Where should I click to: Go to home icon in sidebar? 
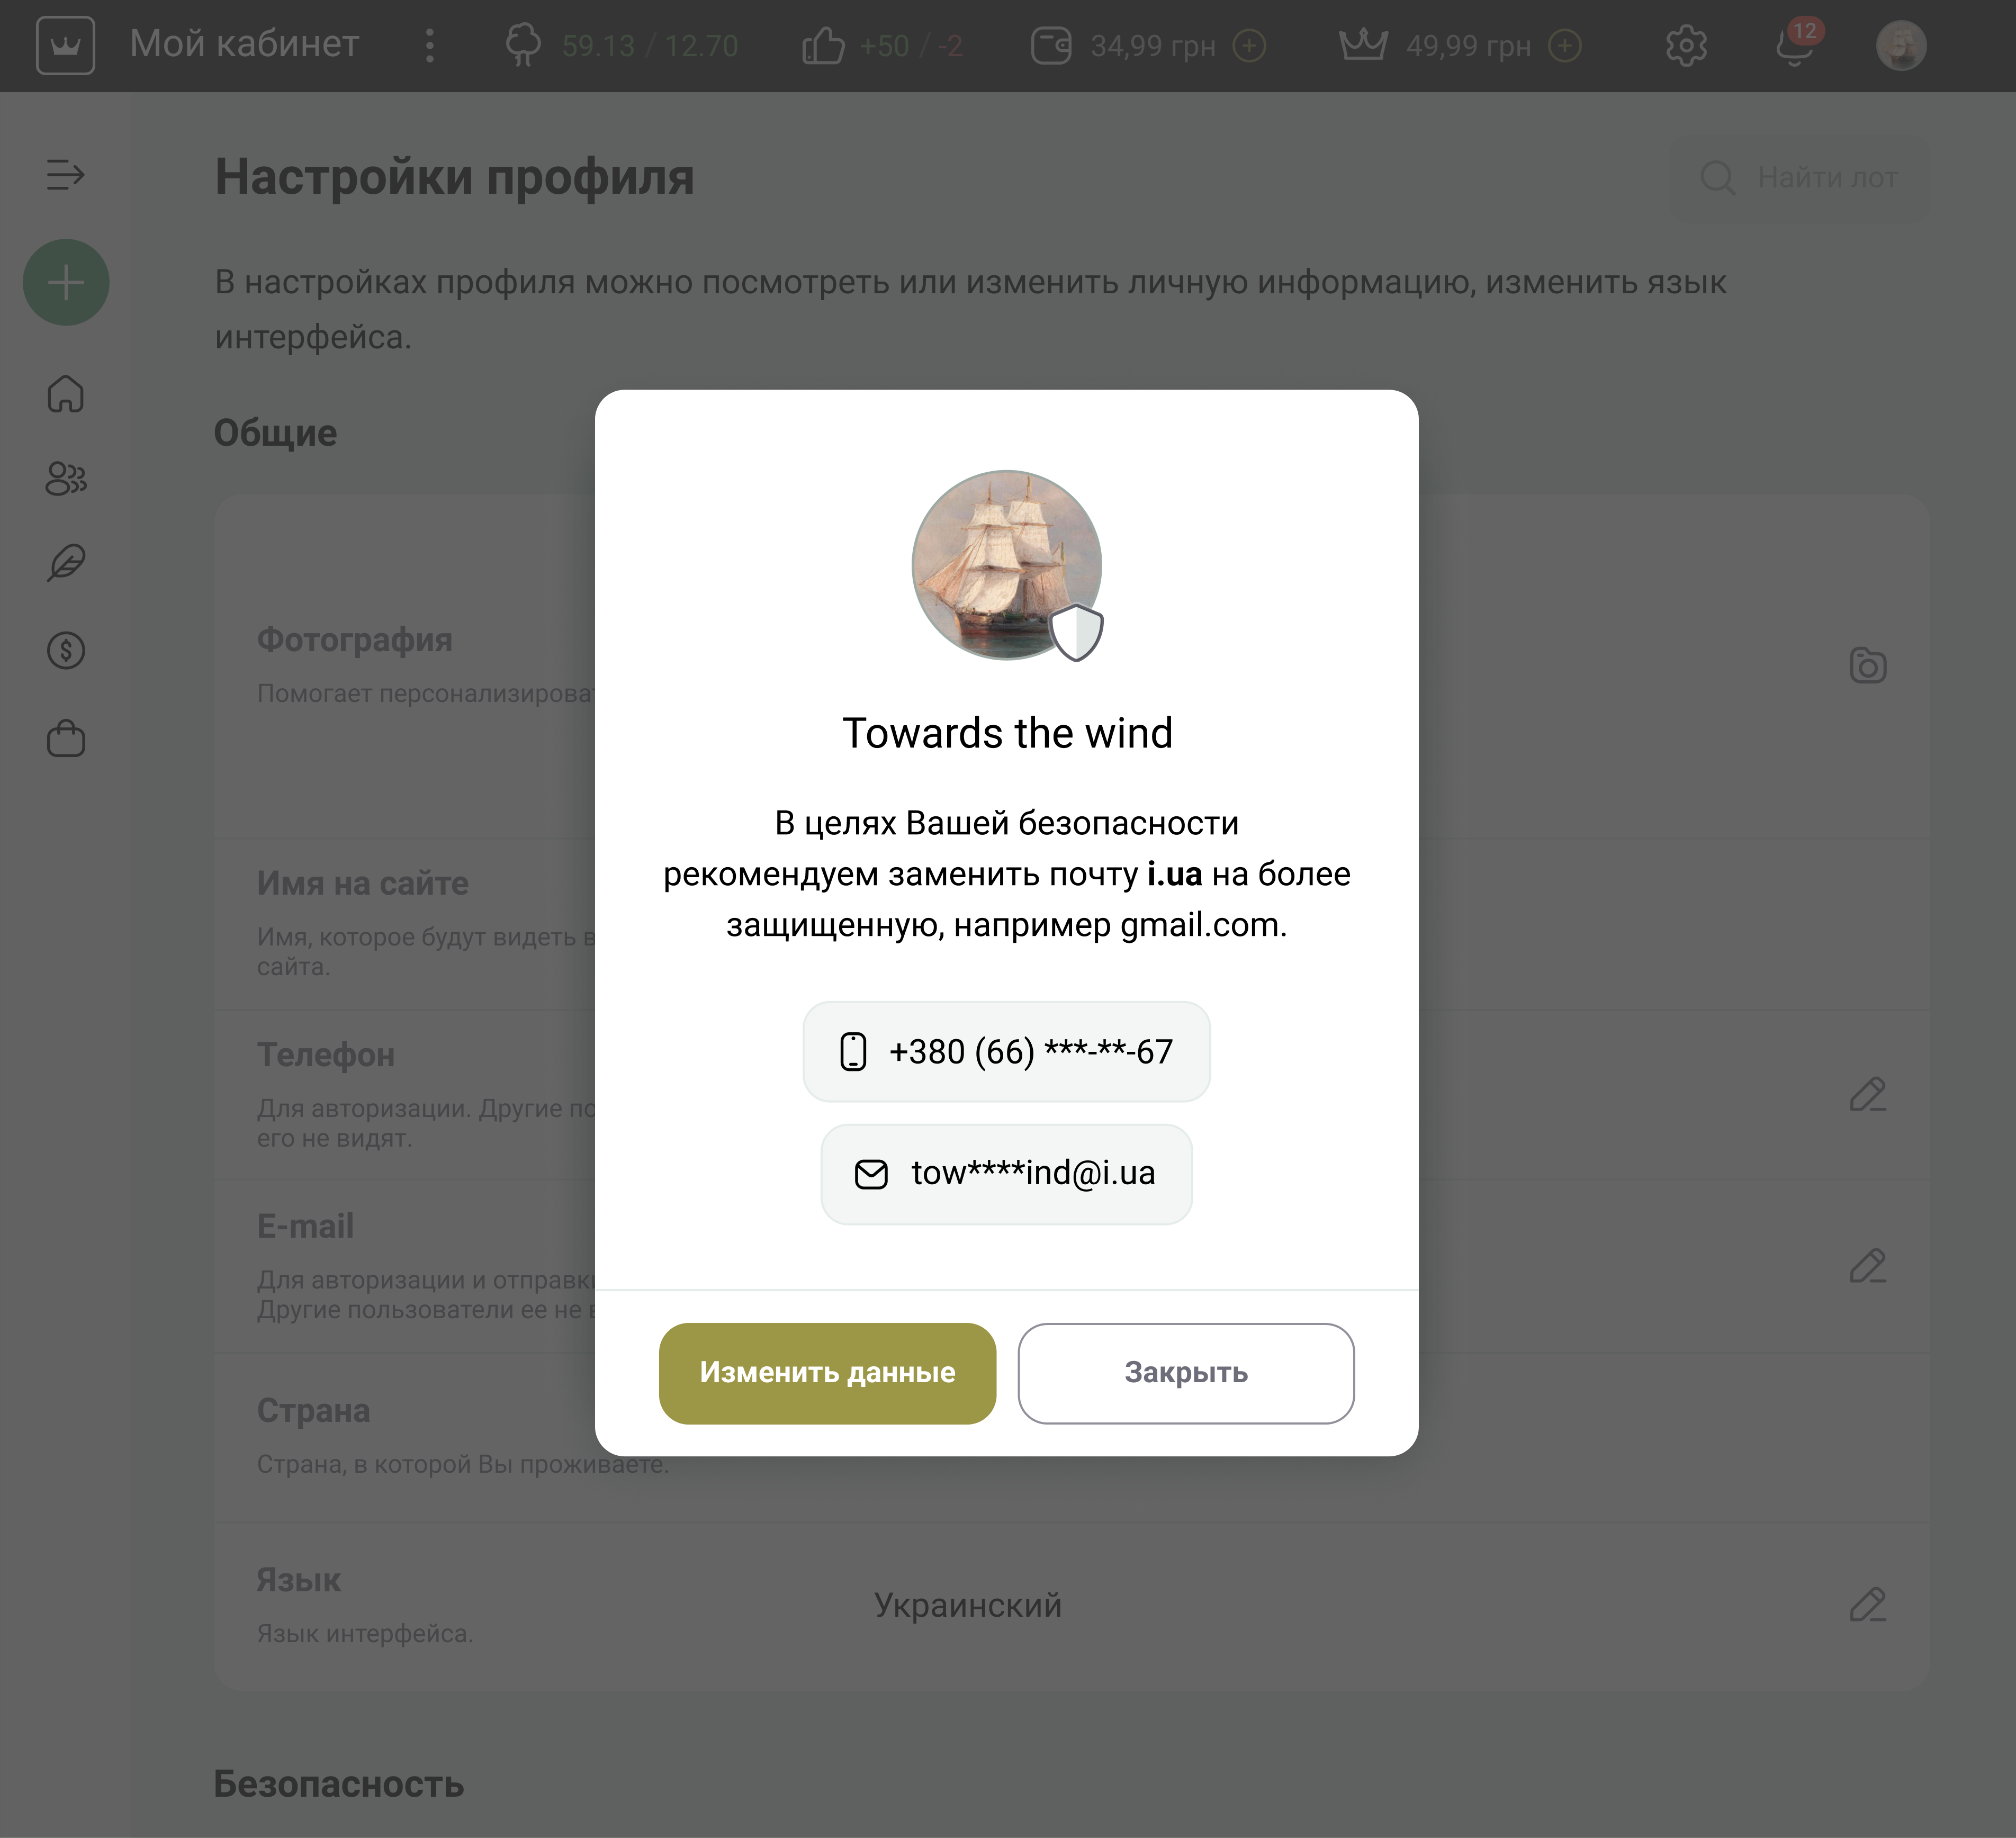coord(66,394)
